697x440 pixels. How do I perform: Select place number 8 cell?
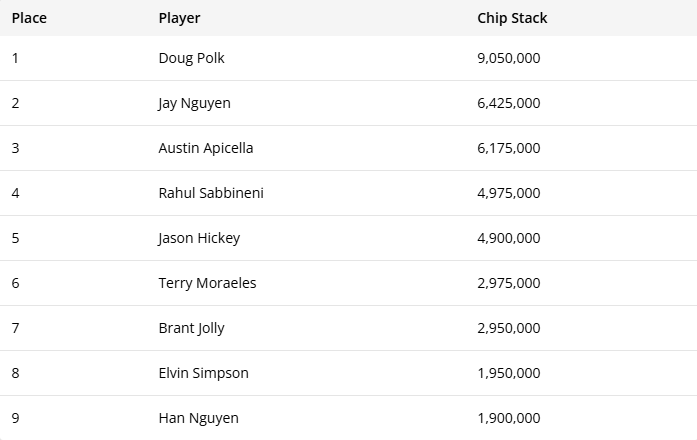click(16, 373)
